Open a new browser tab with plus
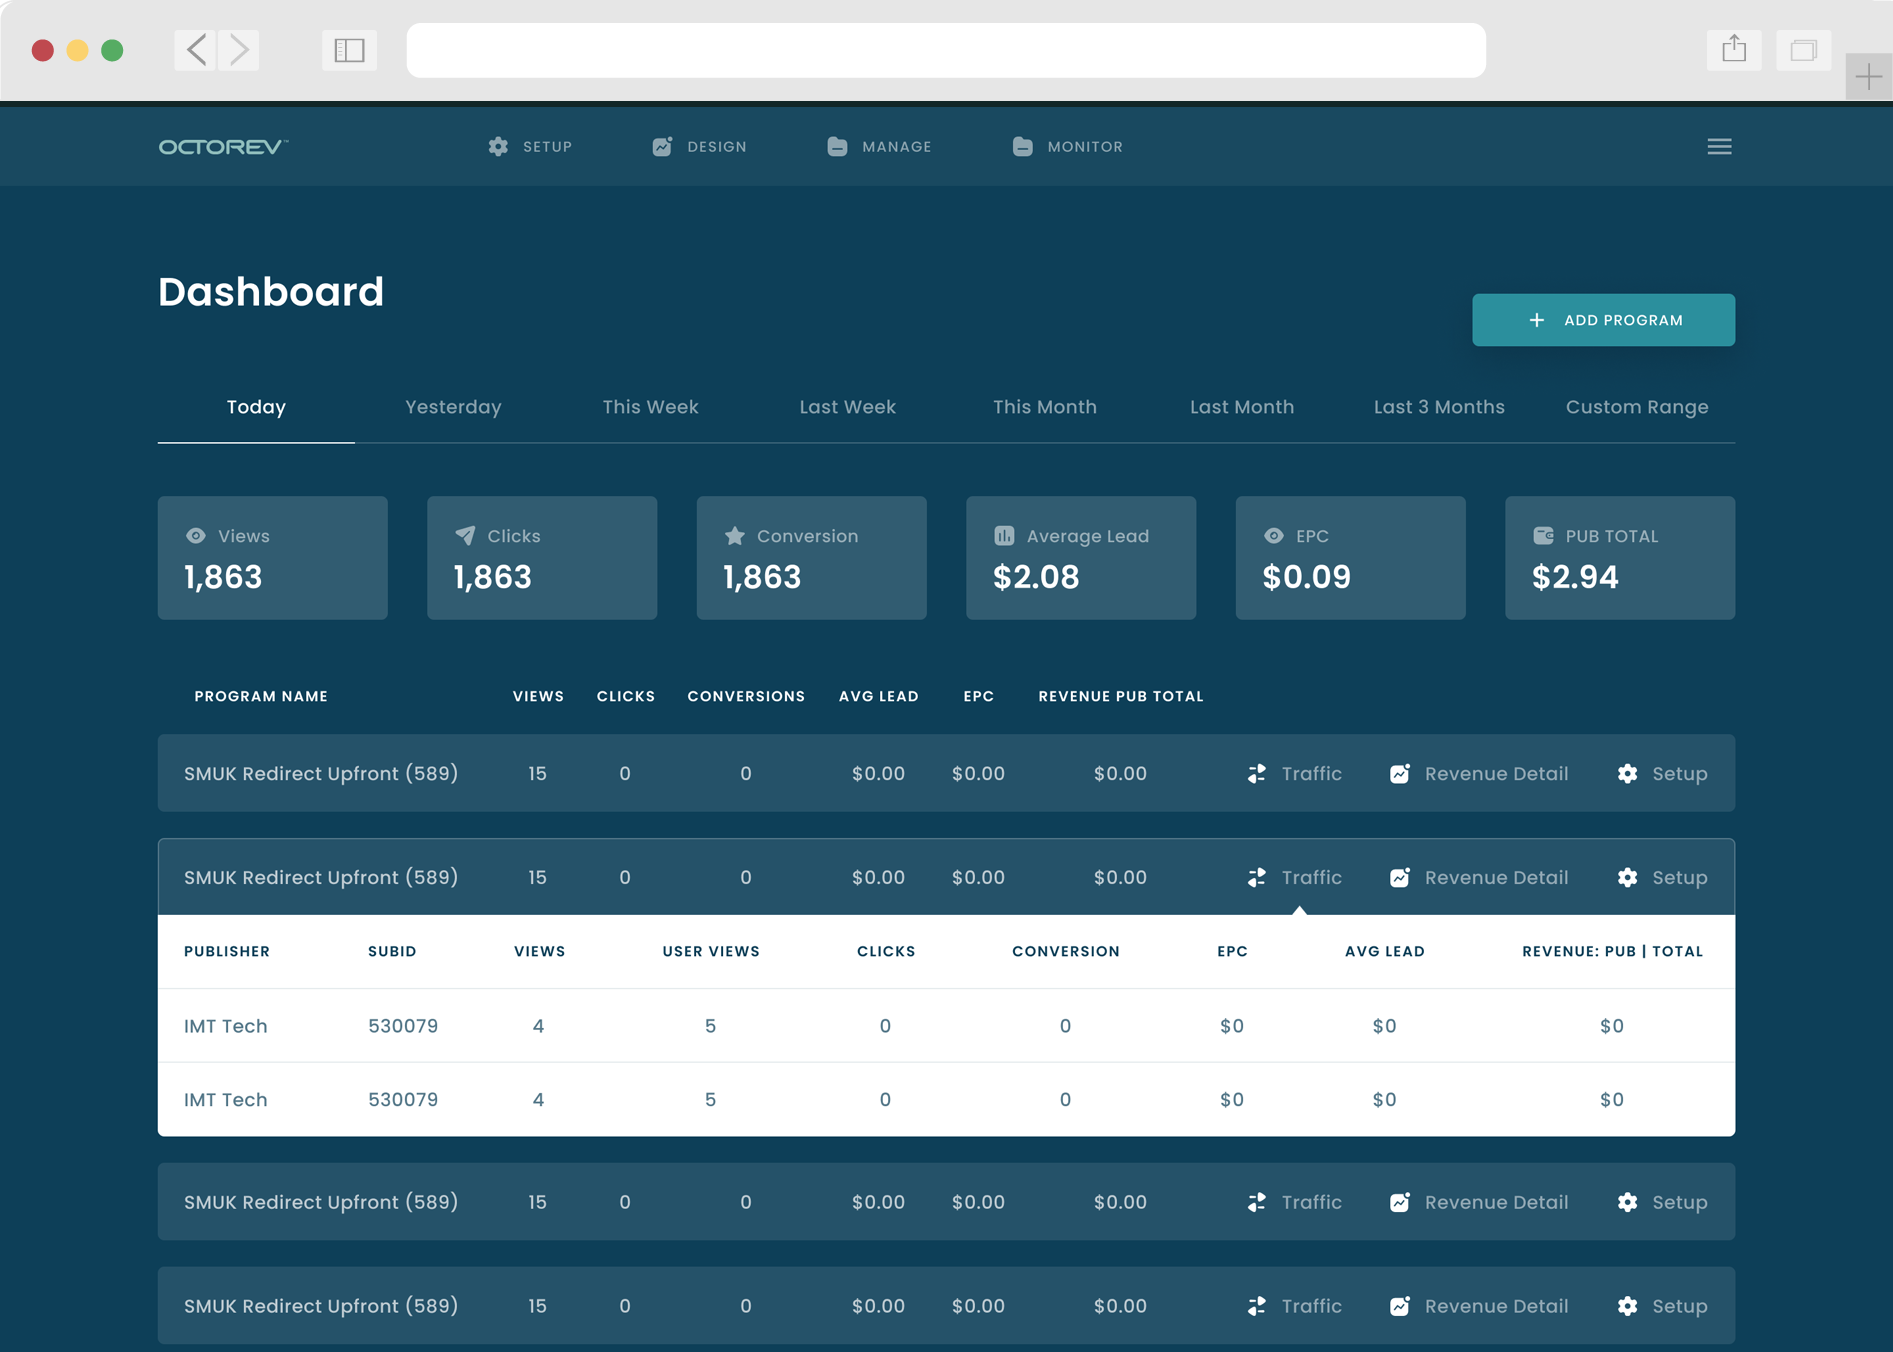The height and width of the screenshot is (1352, 1893). [x=1867, y=76]
